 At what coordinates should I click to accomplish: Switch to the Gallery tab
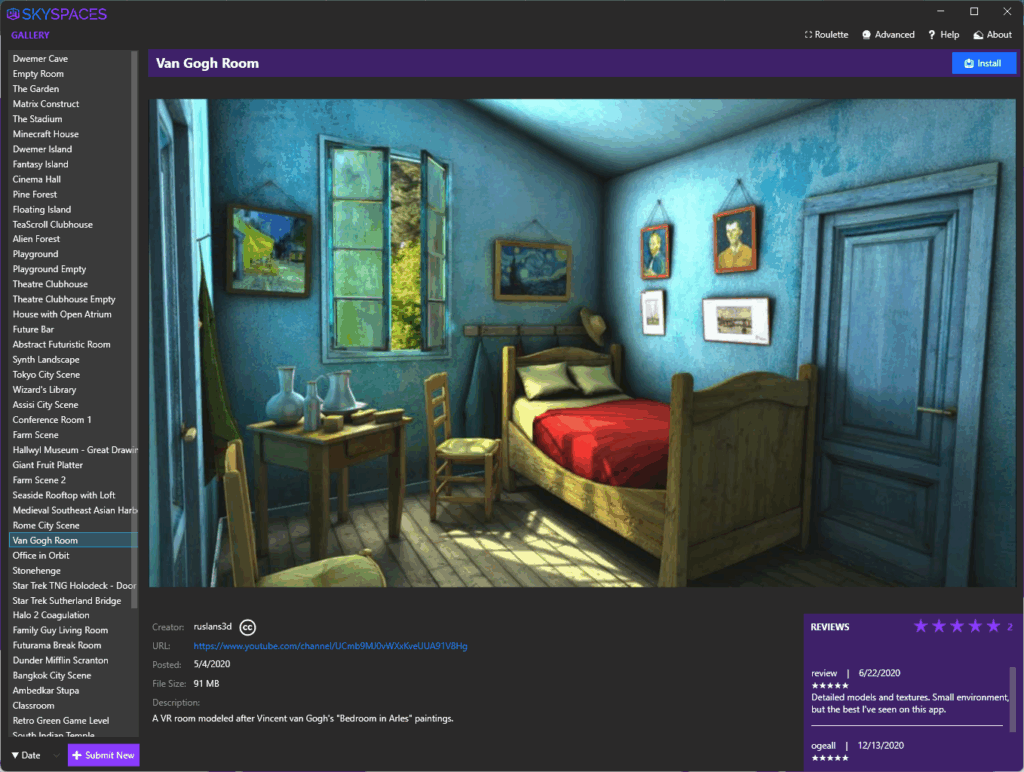pos(31,34)
